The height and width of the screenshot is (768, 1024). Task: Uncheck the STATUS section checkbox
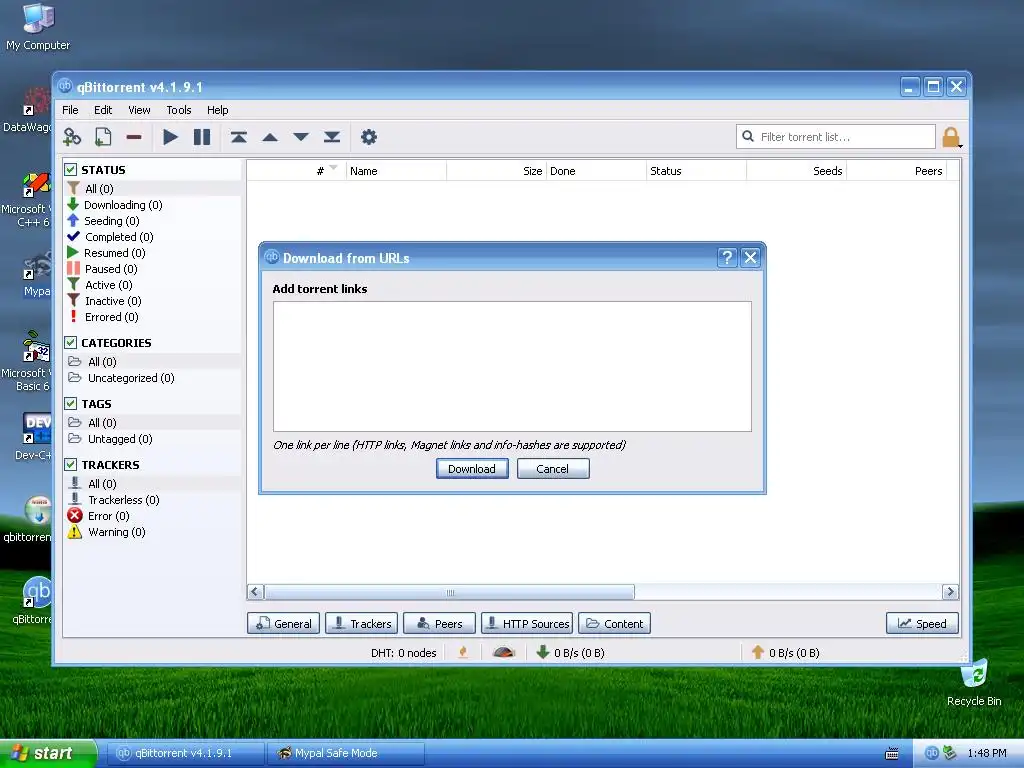click(x=71, y=170)
